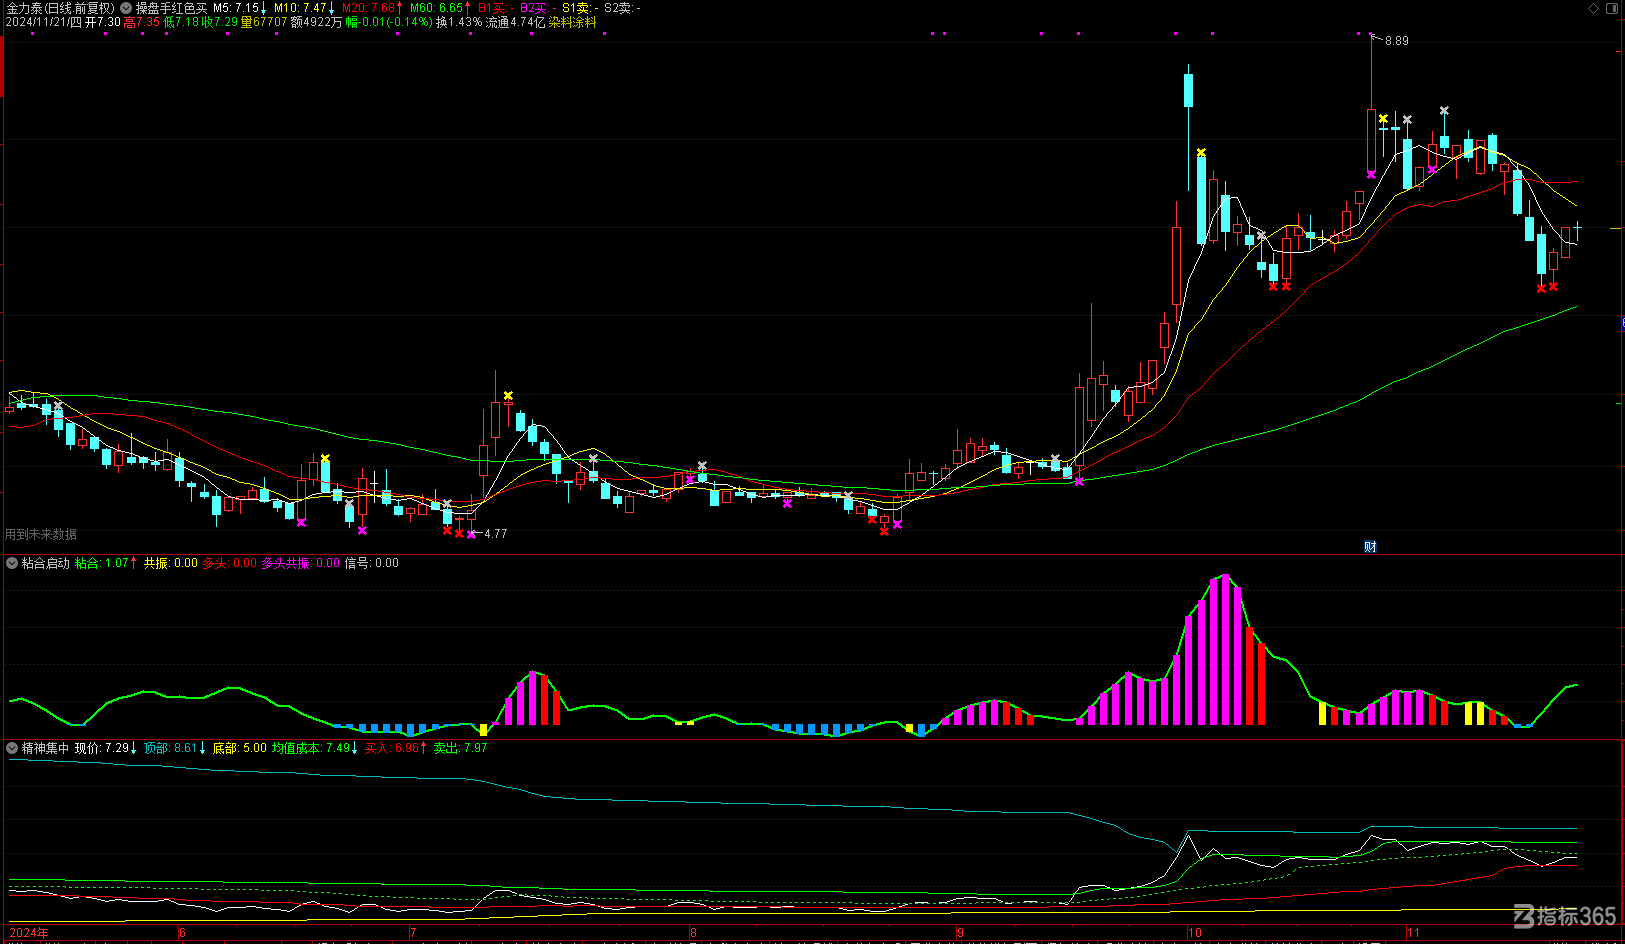
Task: Click the 换1.43% turnover rate
Action: [459, 22]
